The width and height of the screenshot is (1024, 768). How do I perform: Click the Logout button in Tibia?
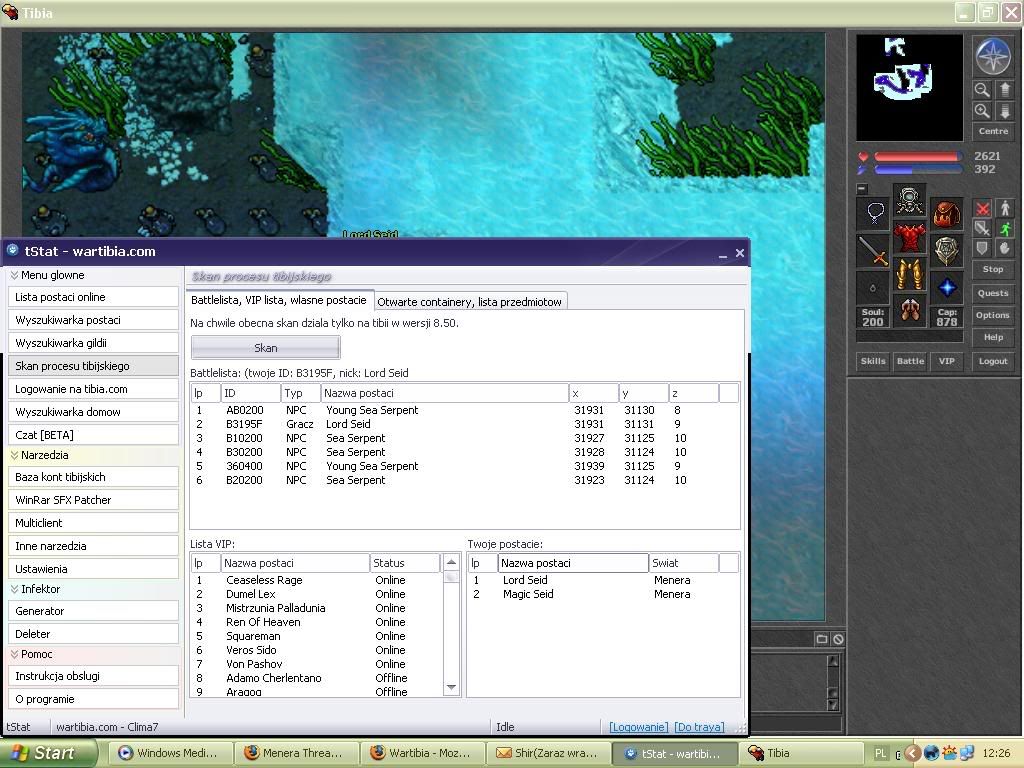pyautogui.click(x=993, y=361)
